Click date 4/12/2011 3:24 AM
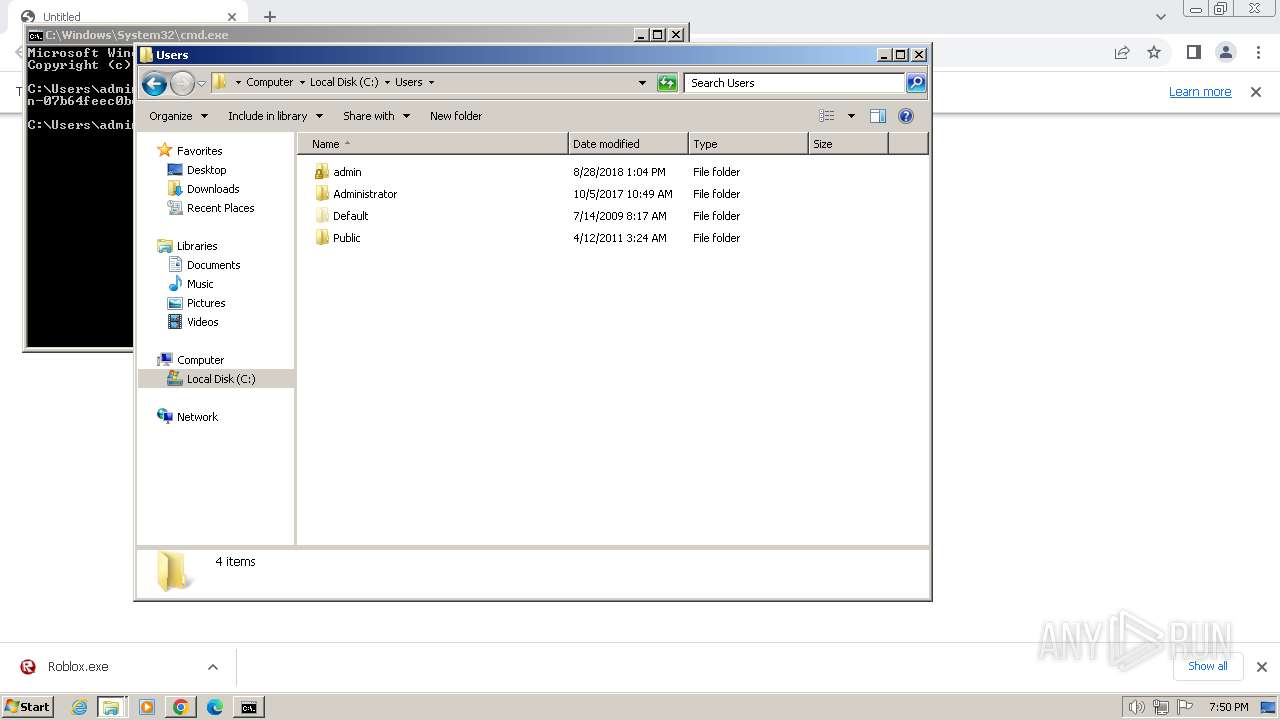This screenshot has height=720, width=1280. pos(619,238)
